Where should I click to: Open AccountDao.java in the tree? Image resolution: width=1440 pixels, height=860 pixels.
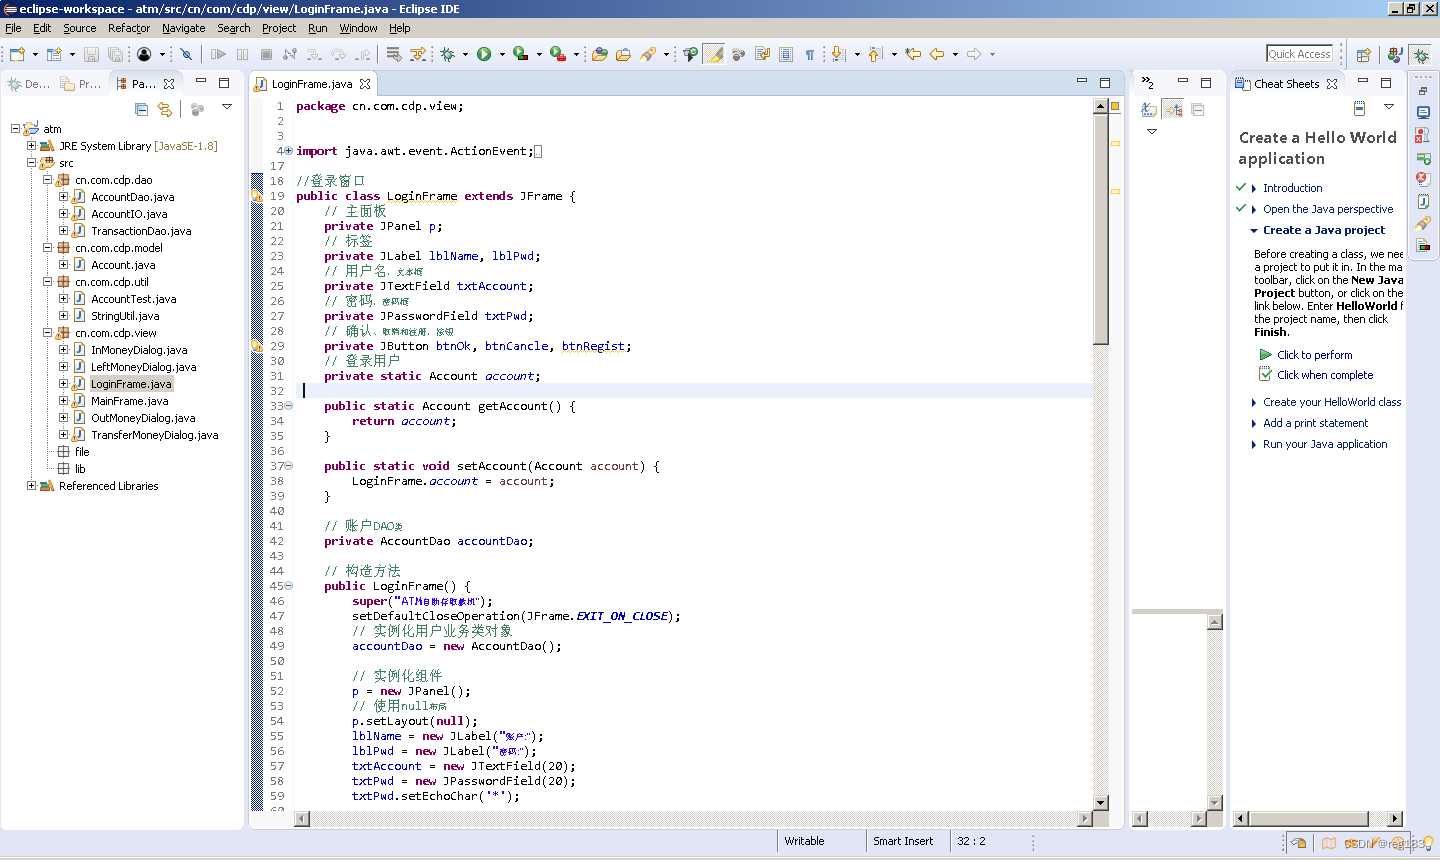click(x=132, y=197)
